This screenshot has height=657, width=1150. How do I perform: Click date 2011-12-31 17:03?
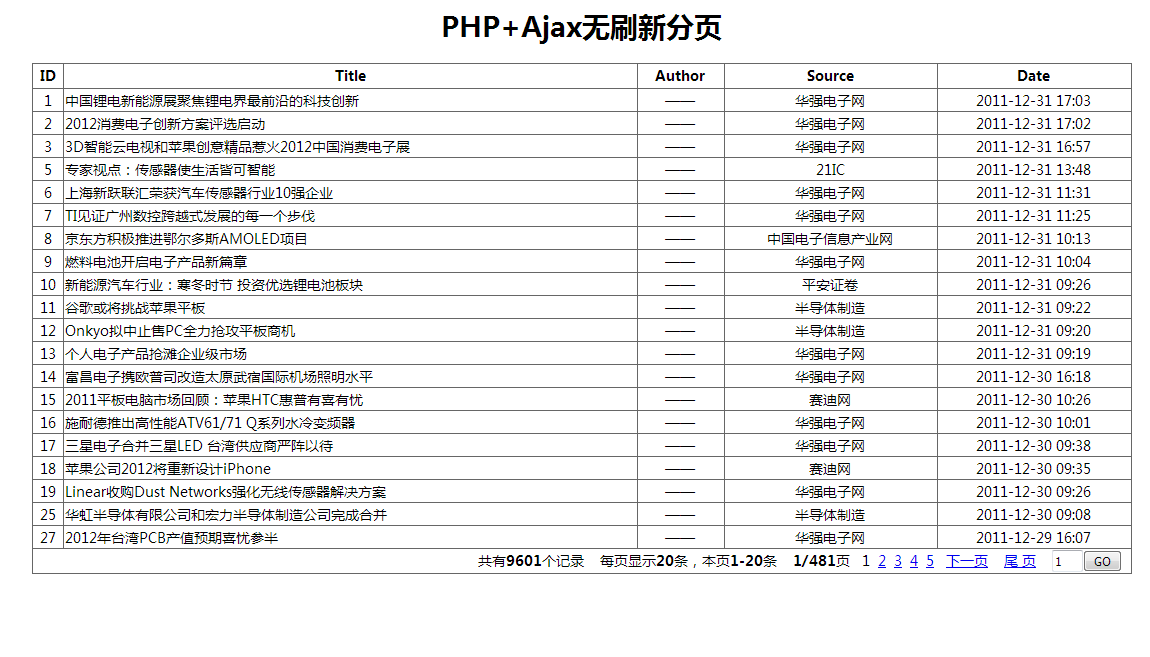tap(1033, 101)
